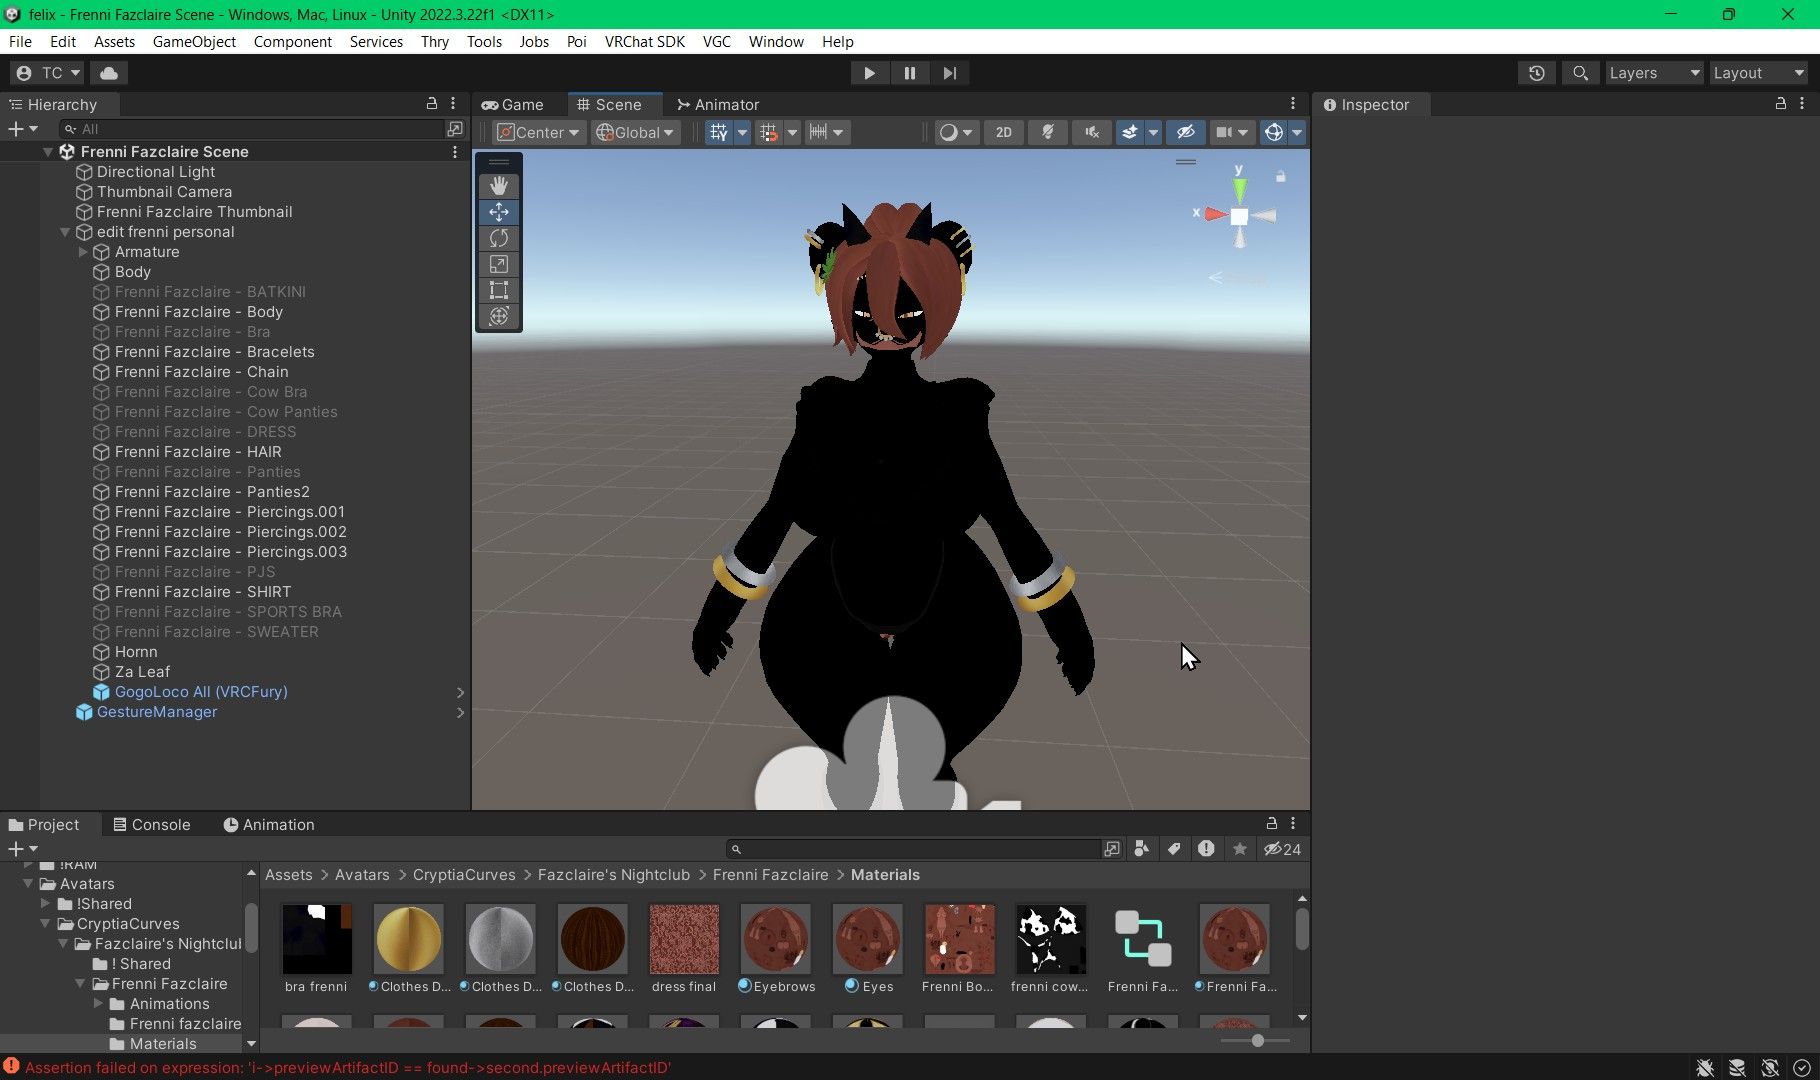Open the Layers dropdown

coord(1653,73)
